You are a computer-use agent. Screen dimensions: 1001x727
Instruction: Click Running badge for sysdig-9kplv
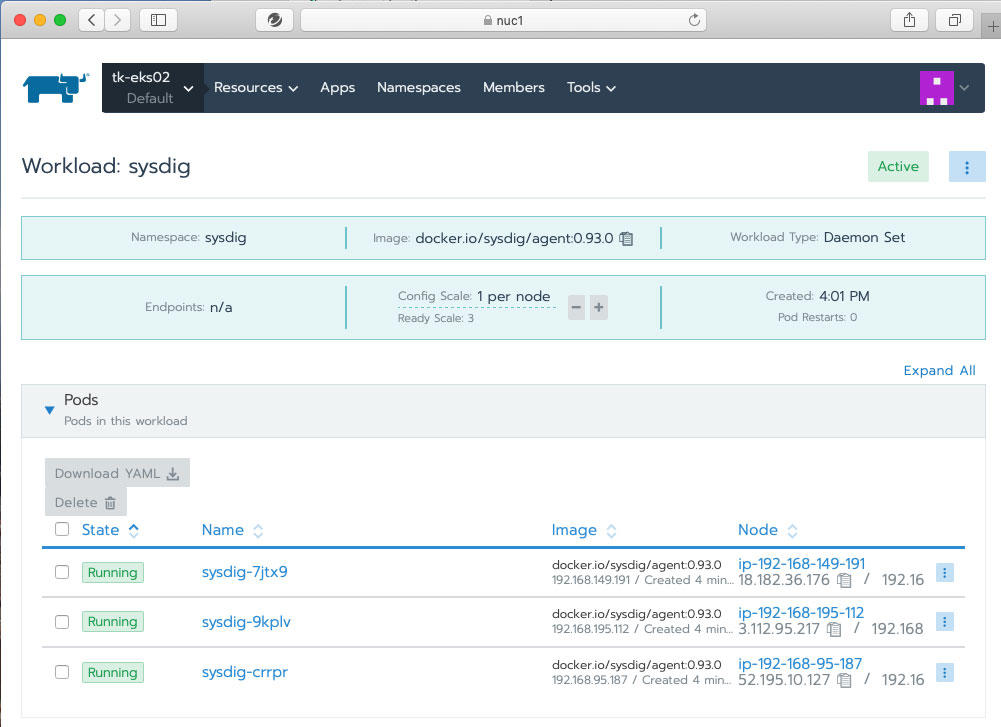pyautogui.click(x=112, y=622)
